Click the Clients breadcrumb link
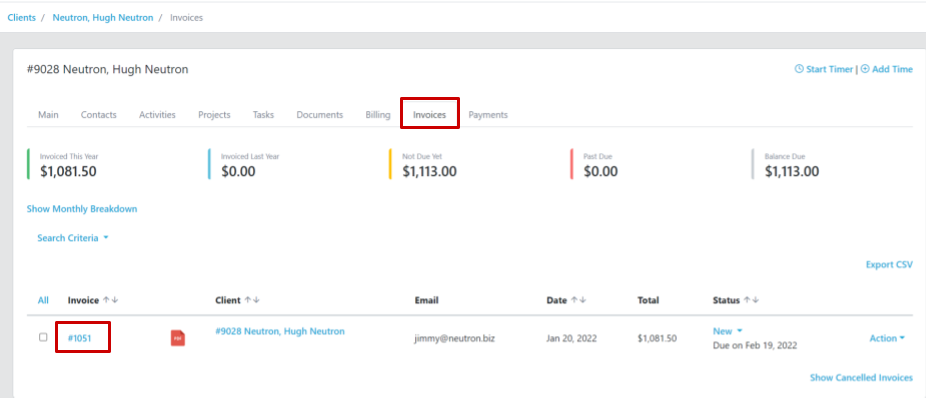The width and height of the screenshot is (926, 399). (x=21, y=18)
